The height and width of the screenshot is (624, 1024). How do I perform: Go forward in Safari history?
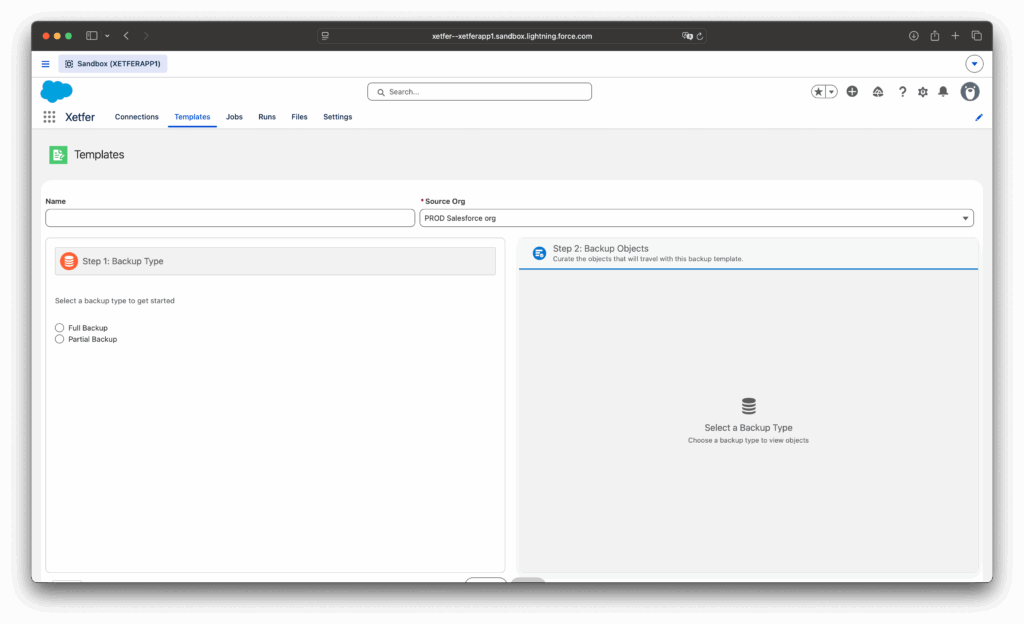pyautogui.click(x=146, y=36)
